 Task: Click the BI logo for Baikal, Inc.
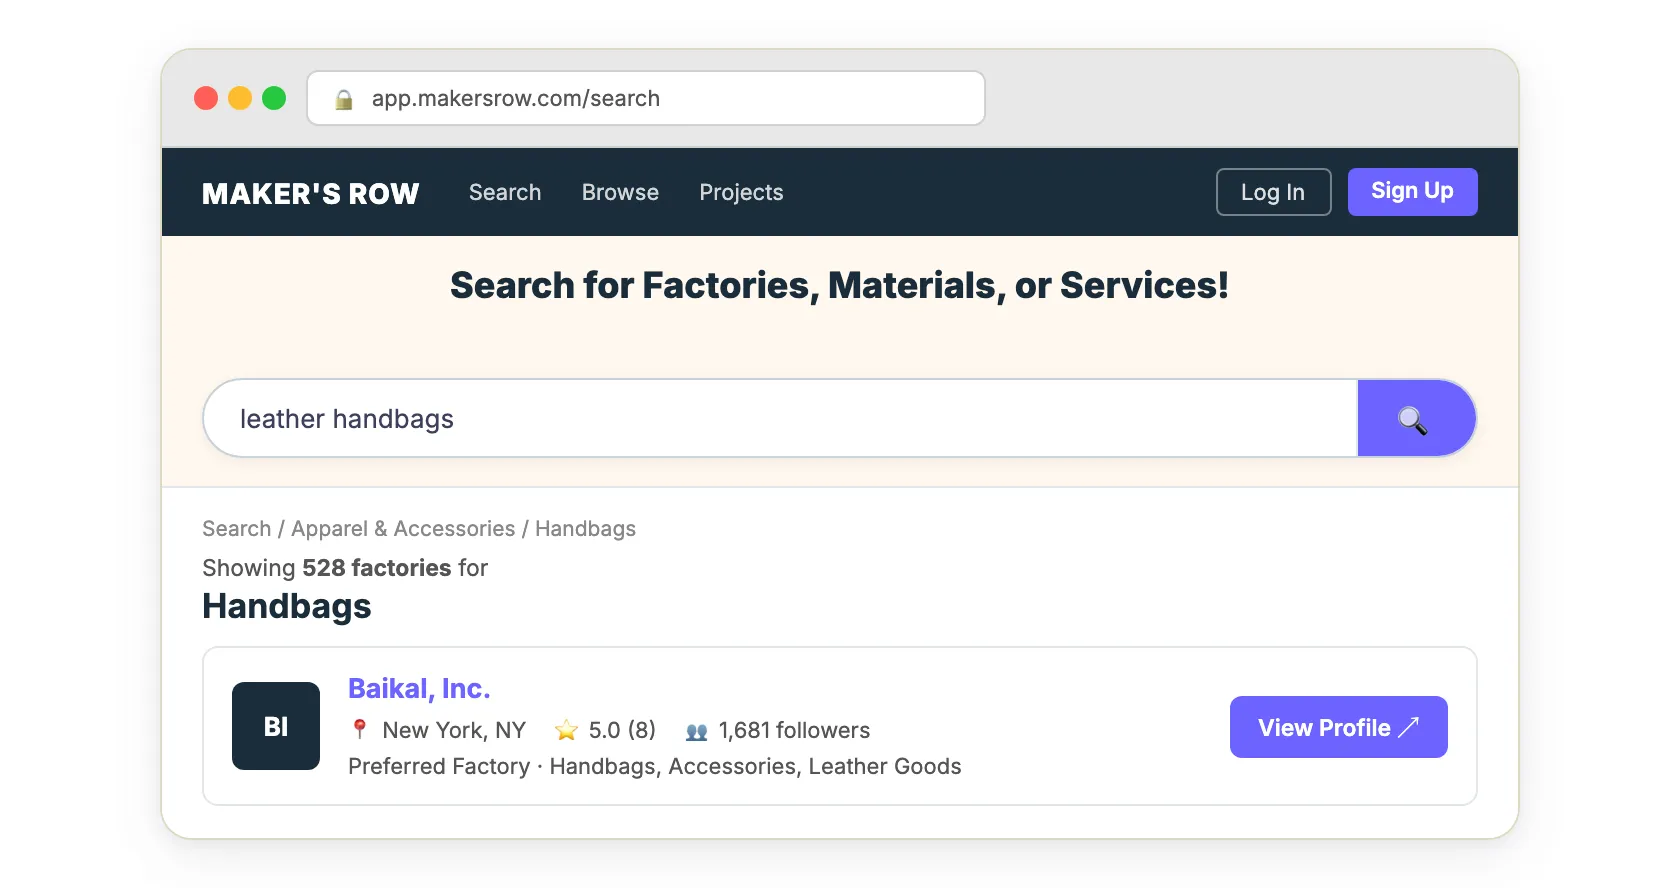coord(276,726)
